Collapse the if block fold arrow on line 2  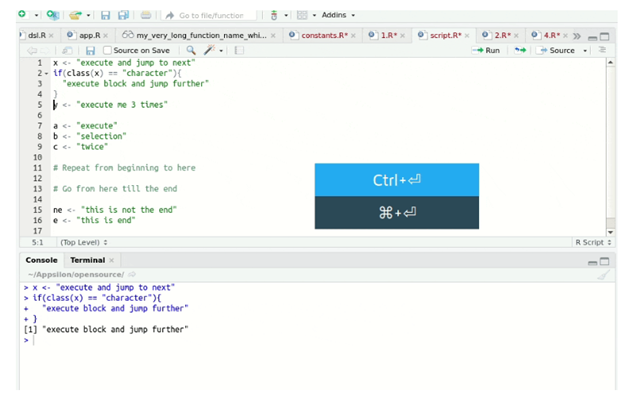[x=46, y=74]
